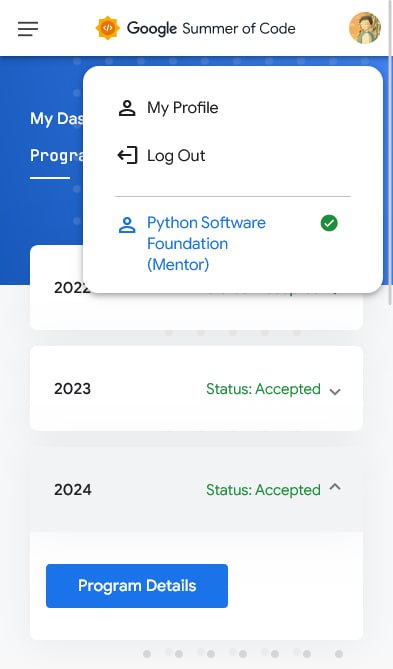Click the Summer of Code sun logo
This screenshot has height=669, width=393.
coord(108,28)
